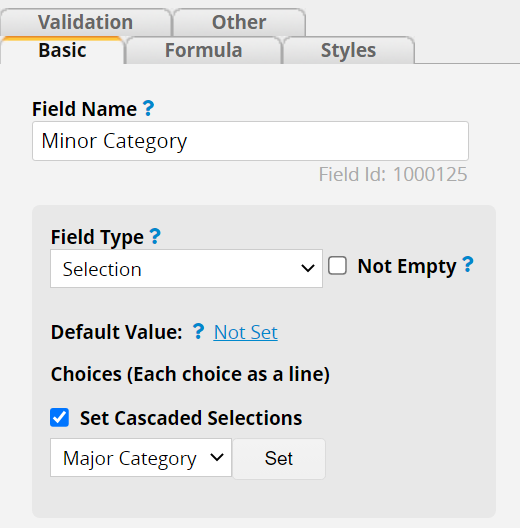This screenshot has width=520, height=528.
Task: Focus the Field Name input showing Minor Category
Action: point(250,141)
